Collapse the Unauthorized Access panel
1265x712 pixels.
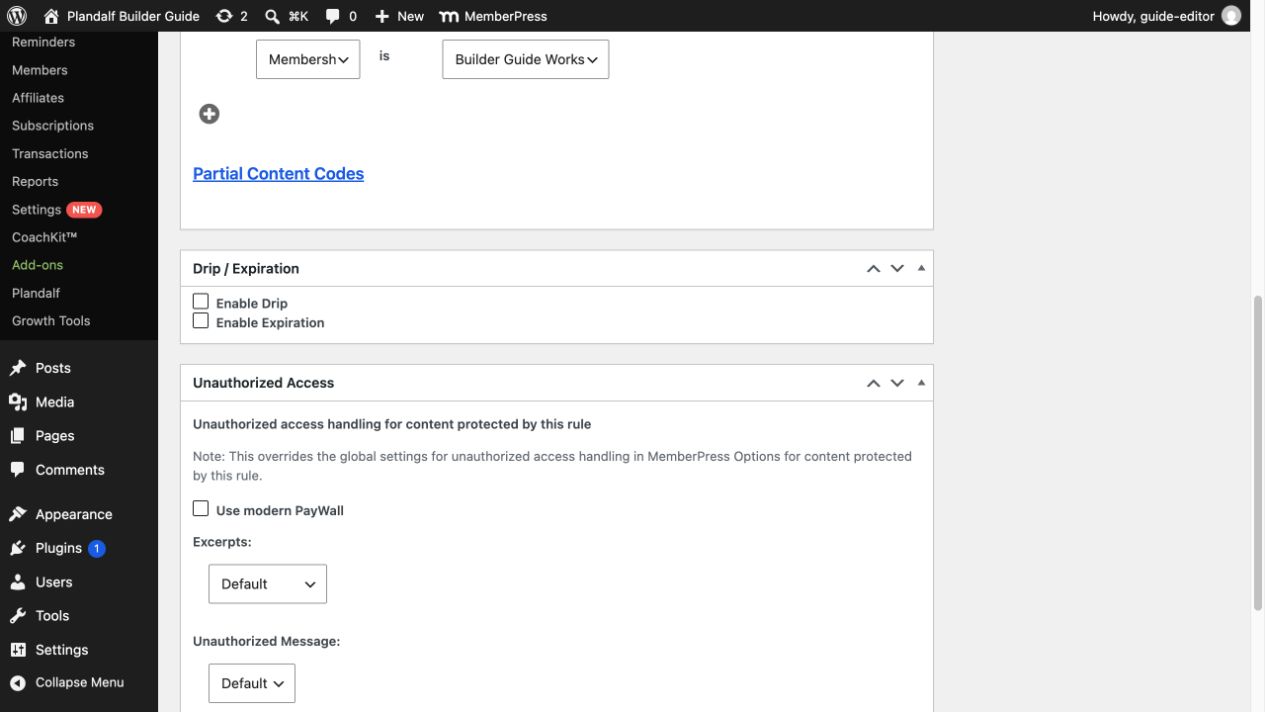[x=921, y=383]
